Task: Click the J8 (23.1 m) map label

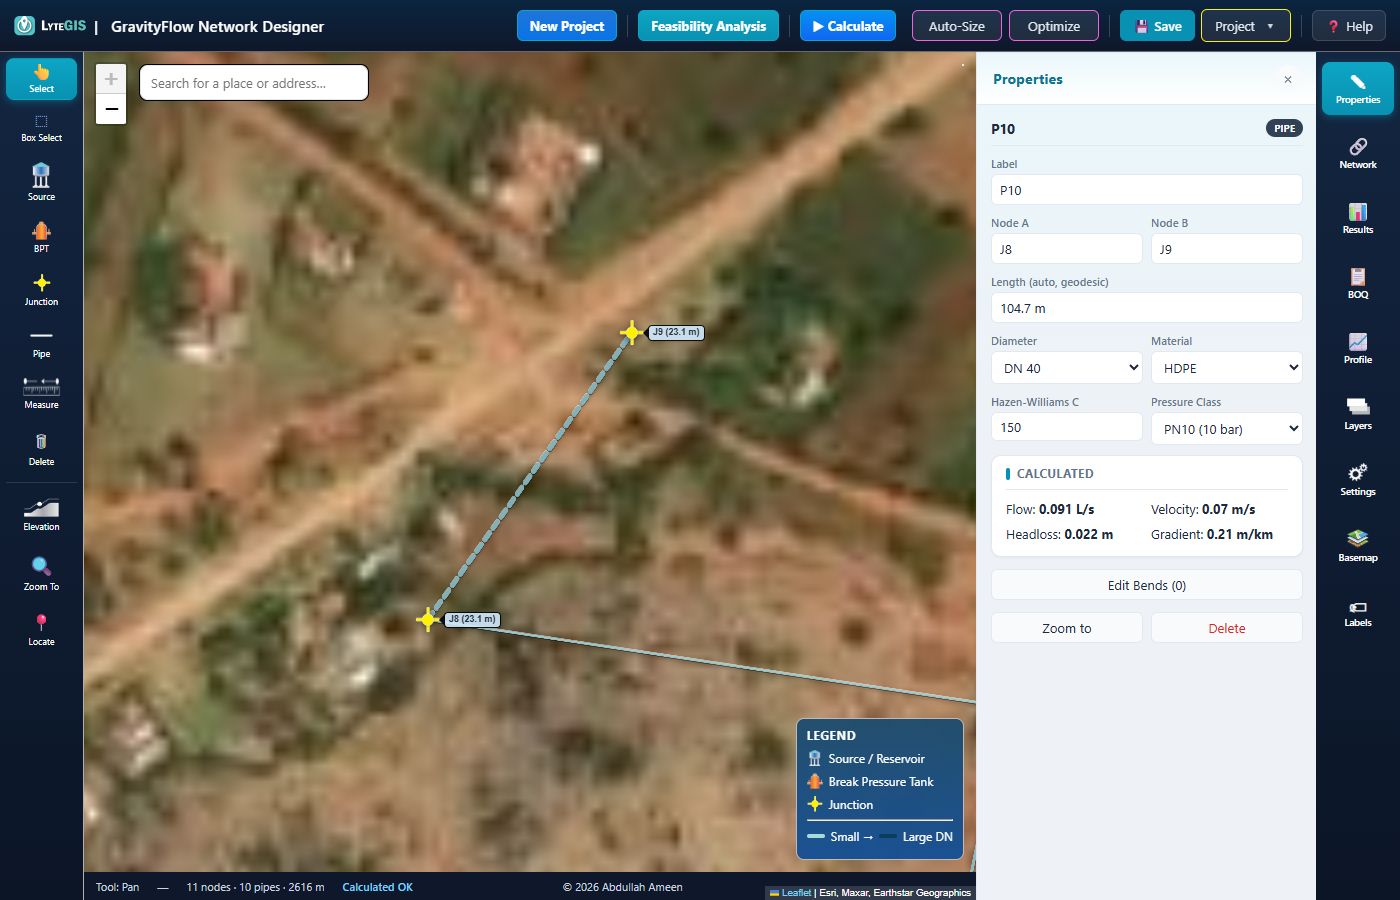Action: pos(472,619)
